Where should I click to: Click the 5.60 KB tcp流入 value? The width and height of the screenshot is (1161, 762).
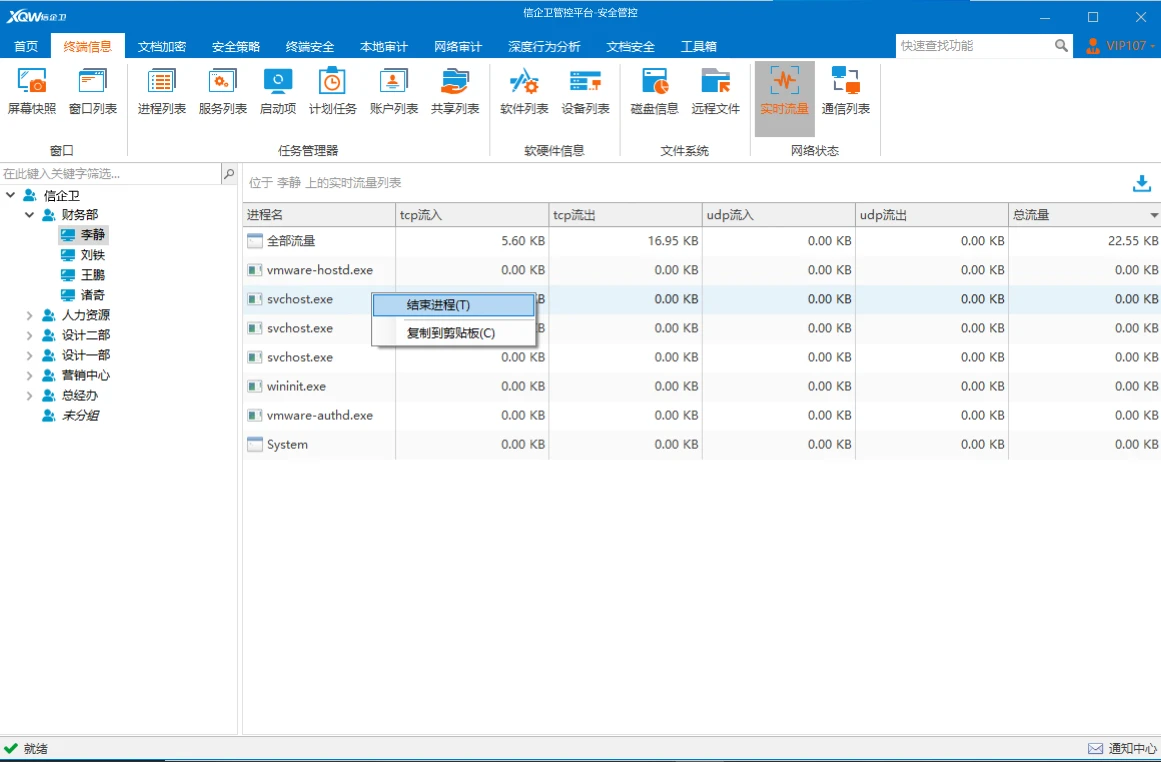coord(523,241)
